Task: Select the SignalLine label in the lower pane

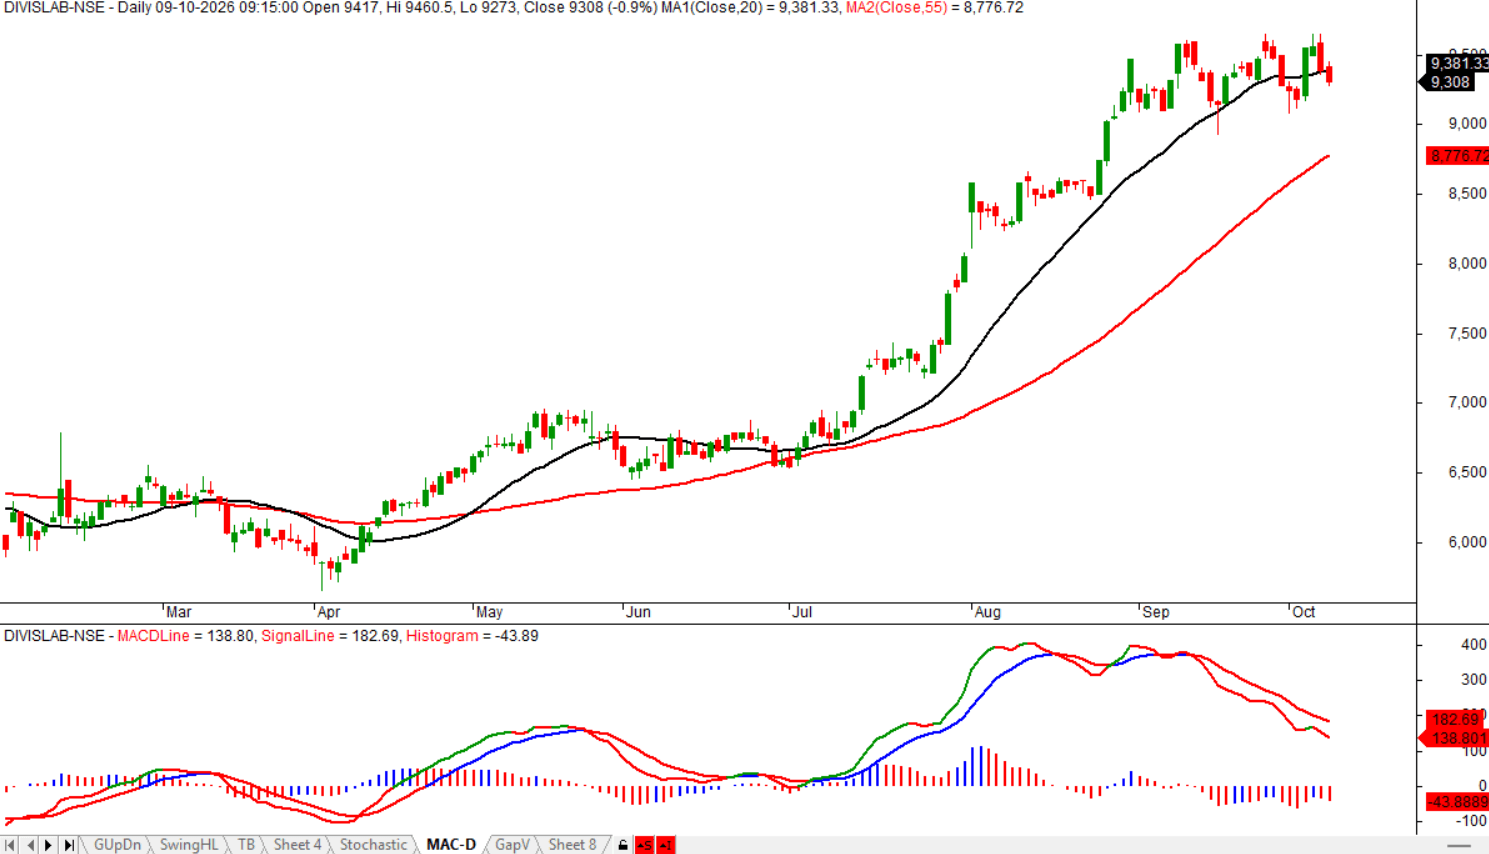Action: [298, 636]
